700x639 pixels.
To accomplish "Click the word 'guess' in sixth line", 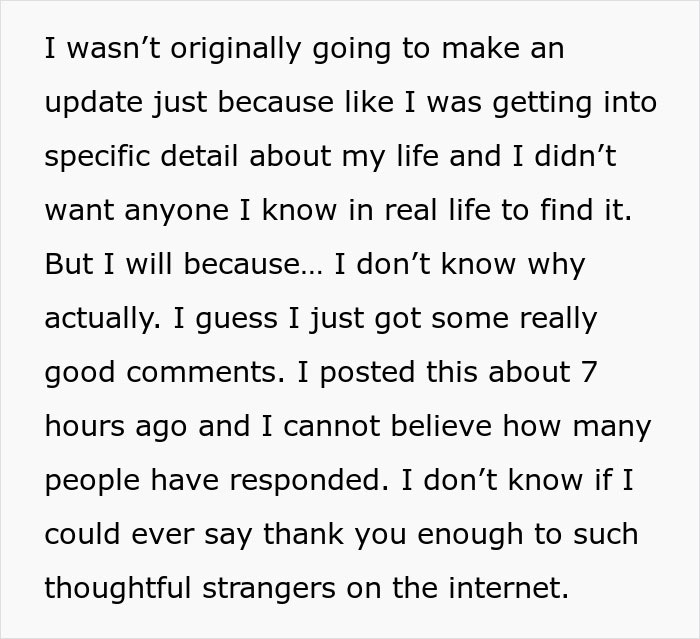I will pyautogui.click(x=236, y=319).
